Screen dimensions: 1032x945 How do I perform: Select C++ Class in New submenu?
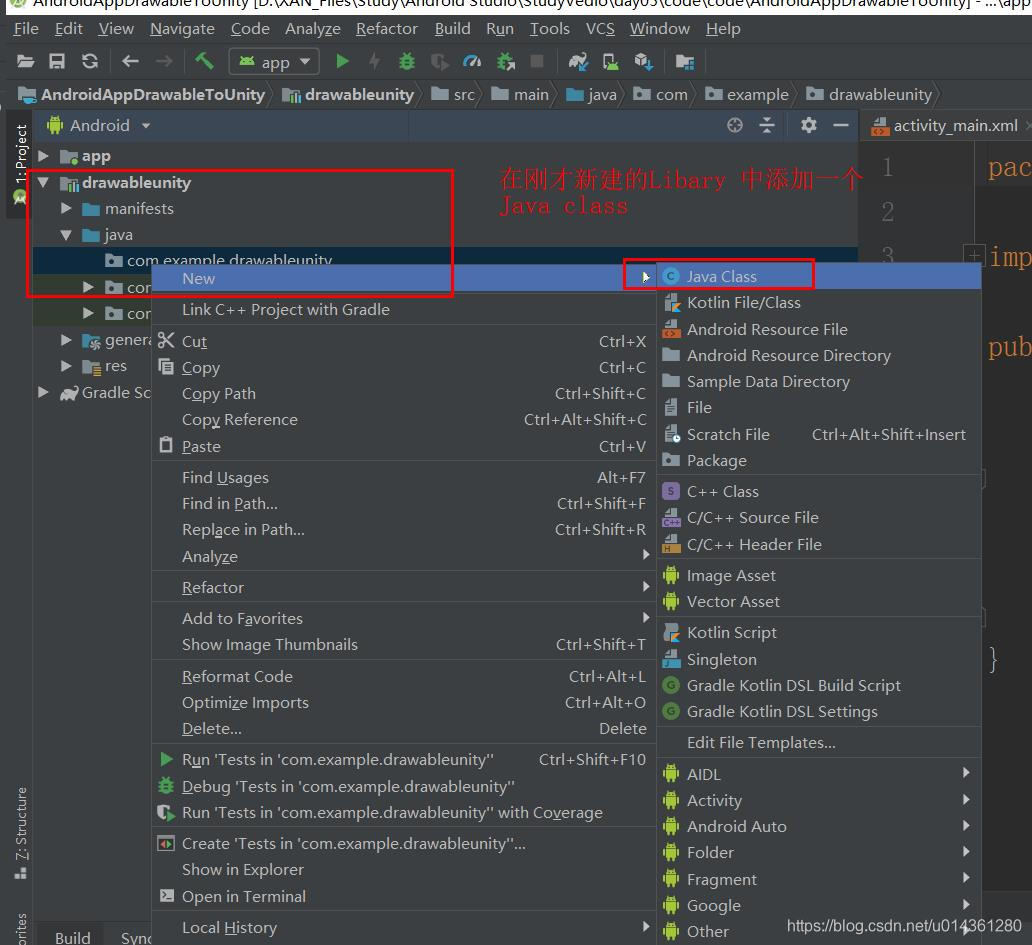point(819,492)
